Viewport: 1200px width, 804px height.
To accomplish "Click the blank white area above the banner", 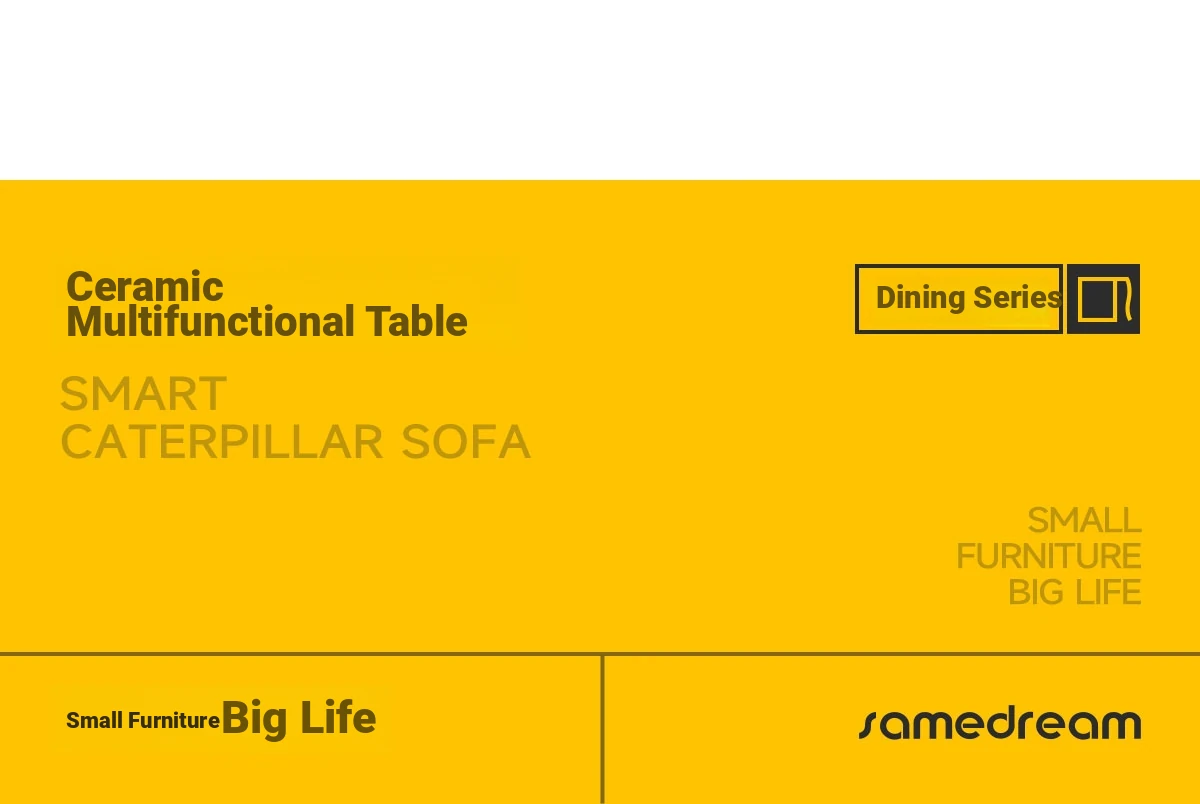I will click(x=600, y=90).
